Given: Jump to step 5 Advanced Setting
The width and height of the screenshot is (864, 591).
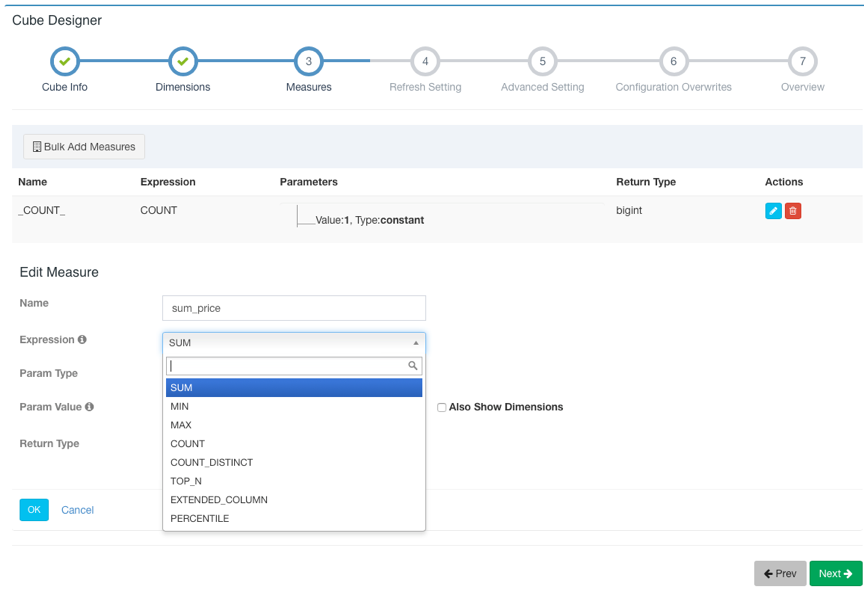Looking at the screenshot, I should pyautogui.click(x=542, y=62).
